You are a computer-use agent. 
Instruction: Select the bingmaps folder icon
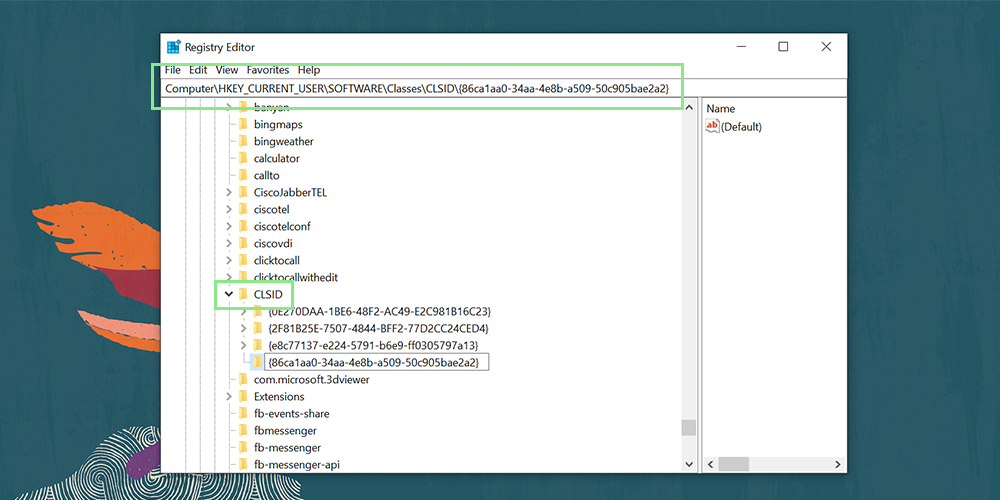(242, 124)
